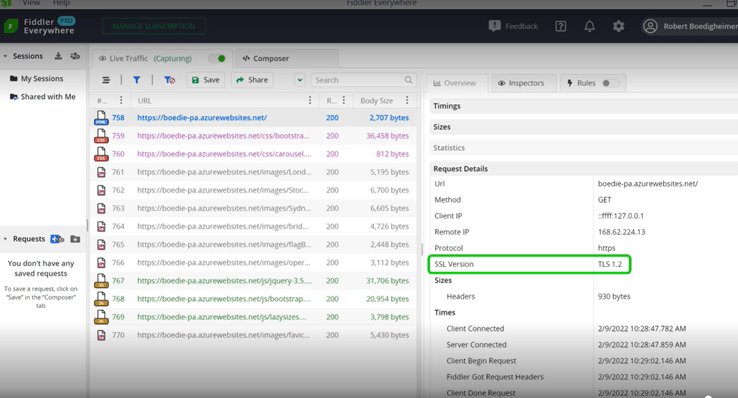Click the Manage Subscription button
Viewport: 738px width, 398px height.
click(x=154, y=26)
